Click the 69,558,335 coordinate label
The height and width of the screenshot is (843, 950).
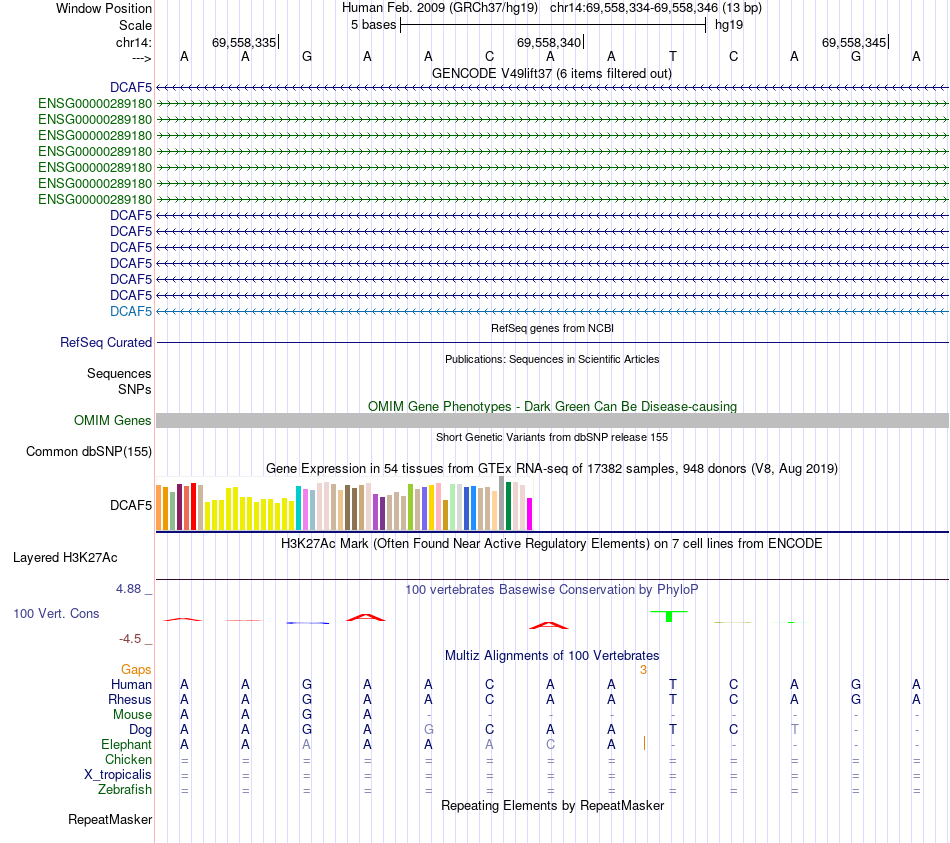point(244,42)
